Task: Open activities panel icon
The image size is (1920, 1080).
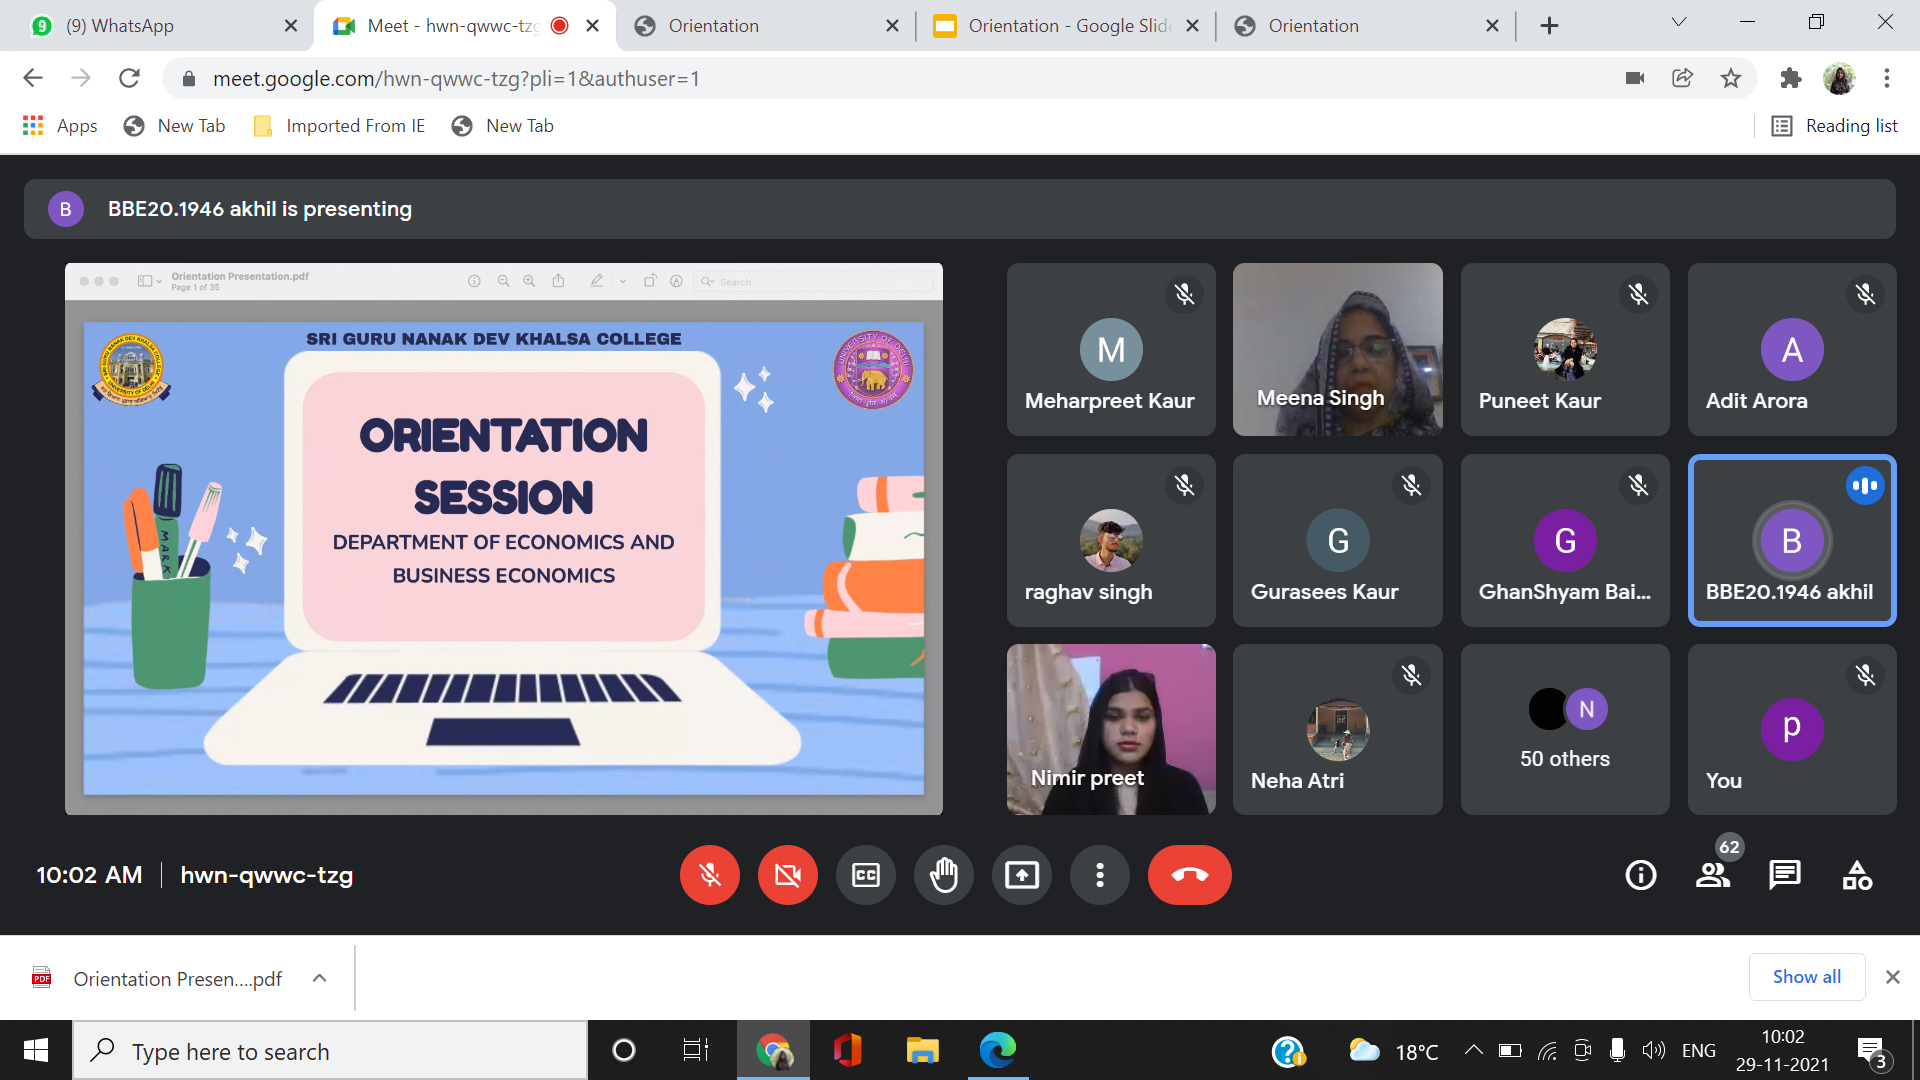Action: point(1857,875)
